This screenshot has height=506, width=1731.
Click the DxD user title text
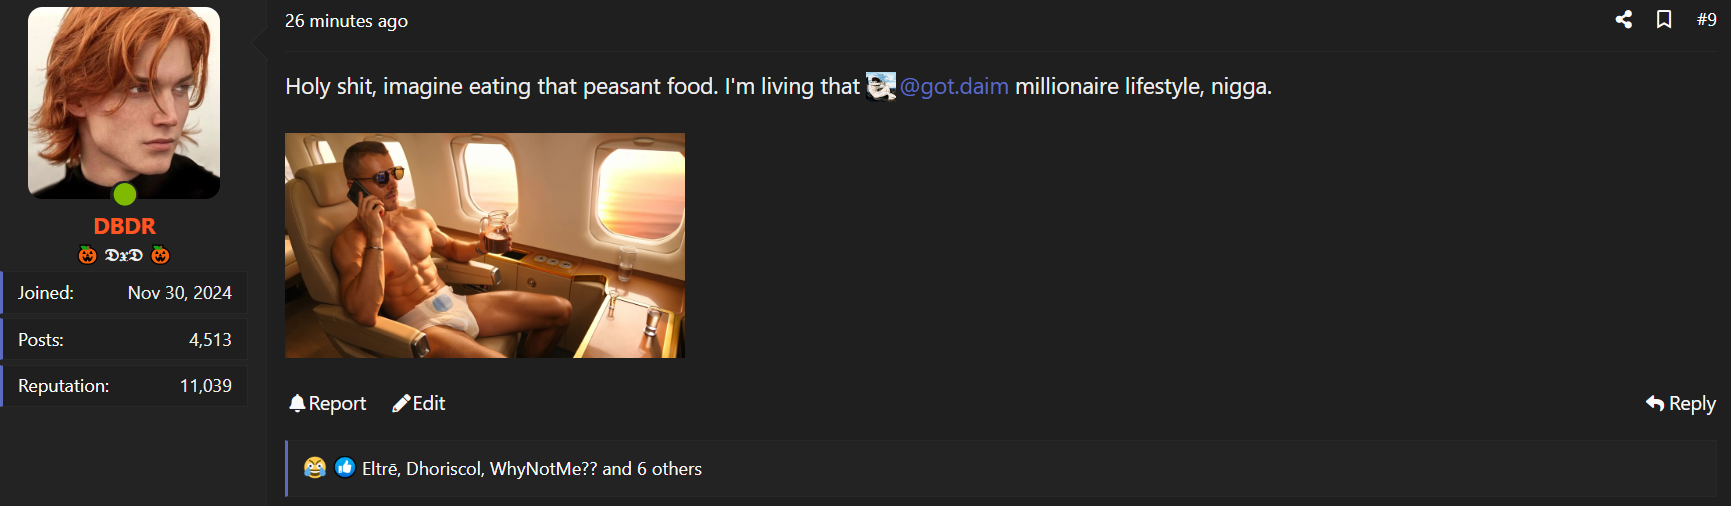tap(124, 255)
